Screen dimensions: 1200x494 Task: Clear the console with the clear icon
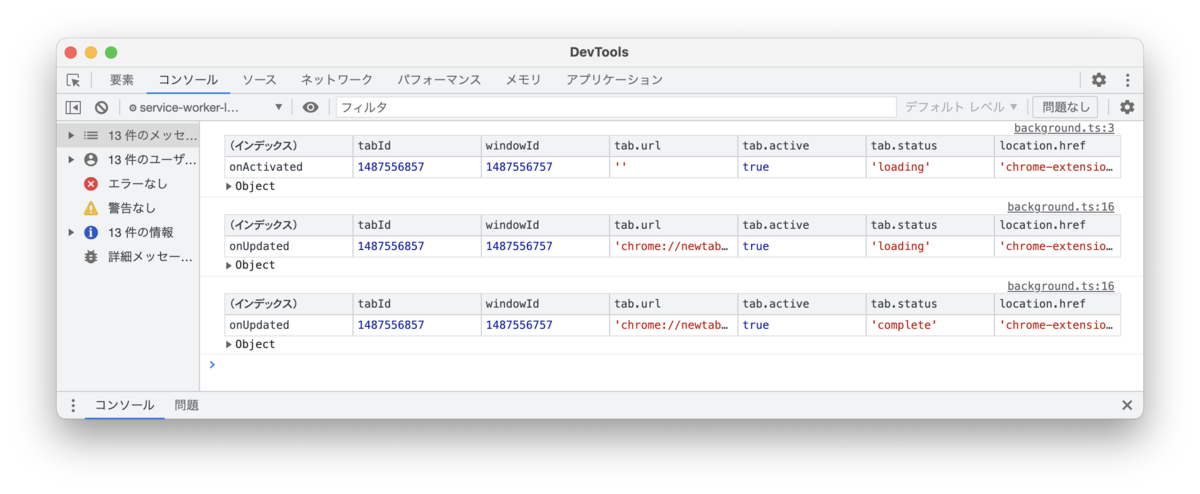click(101, 107)
